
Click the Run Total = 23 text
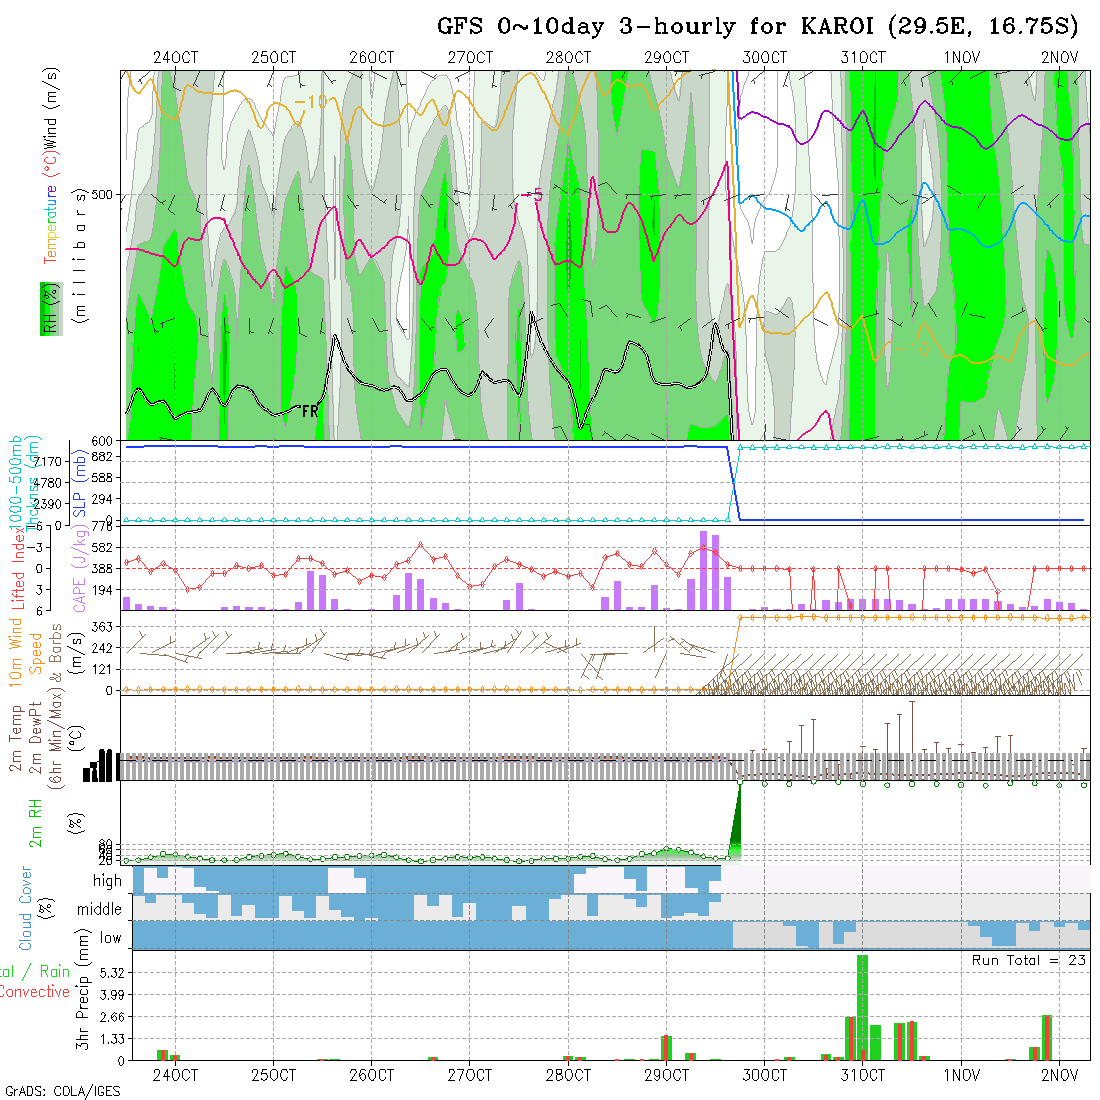tap(1029, 960)
